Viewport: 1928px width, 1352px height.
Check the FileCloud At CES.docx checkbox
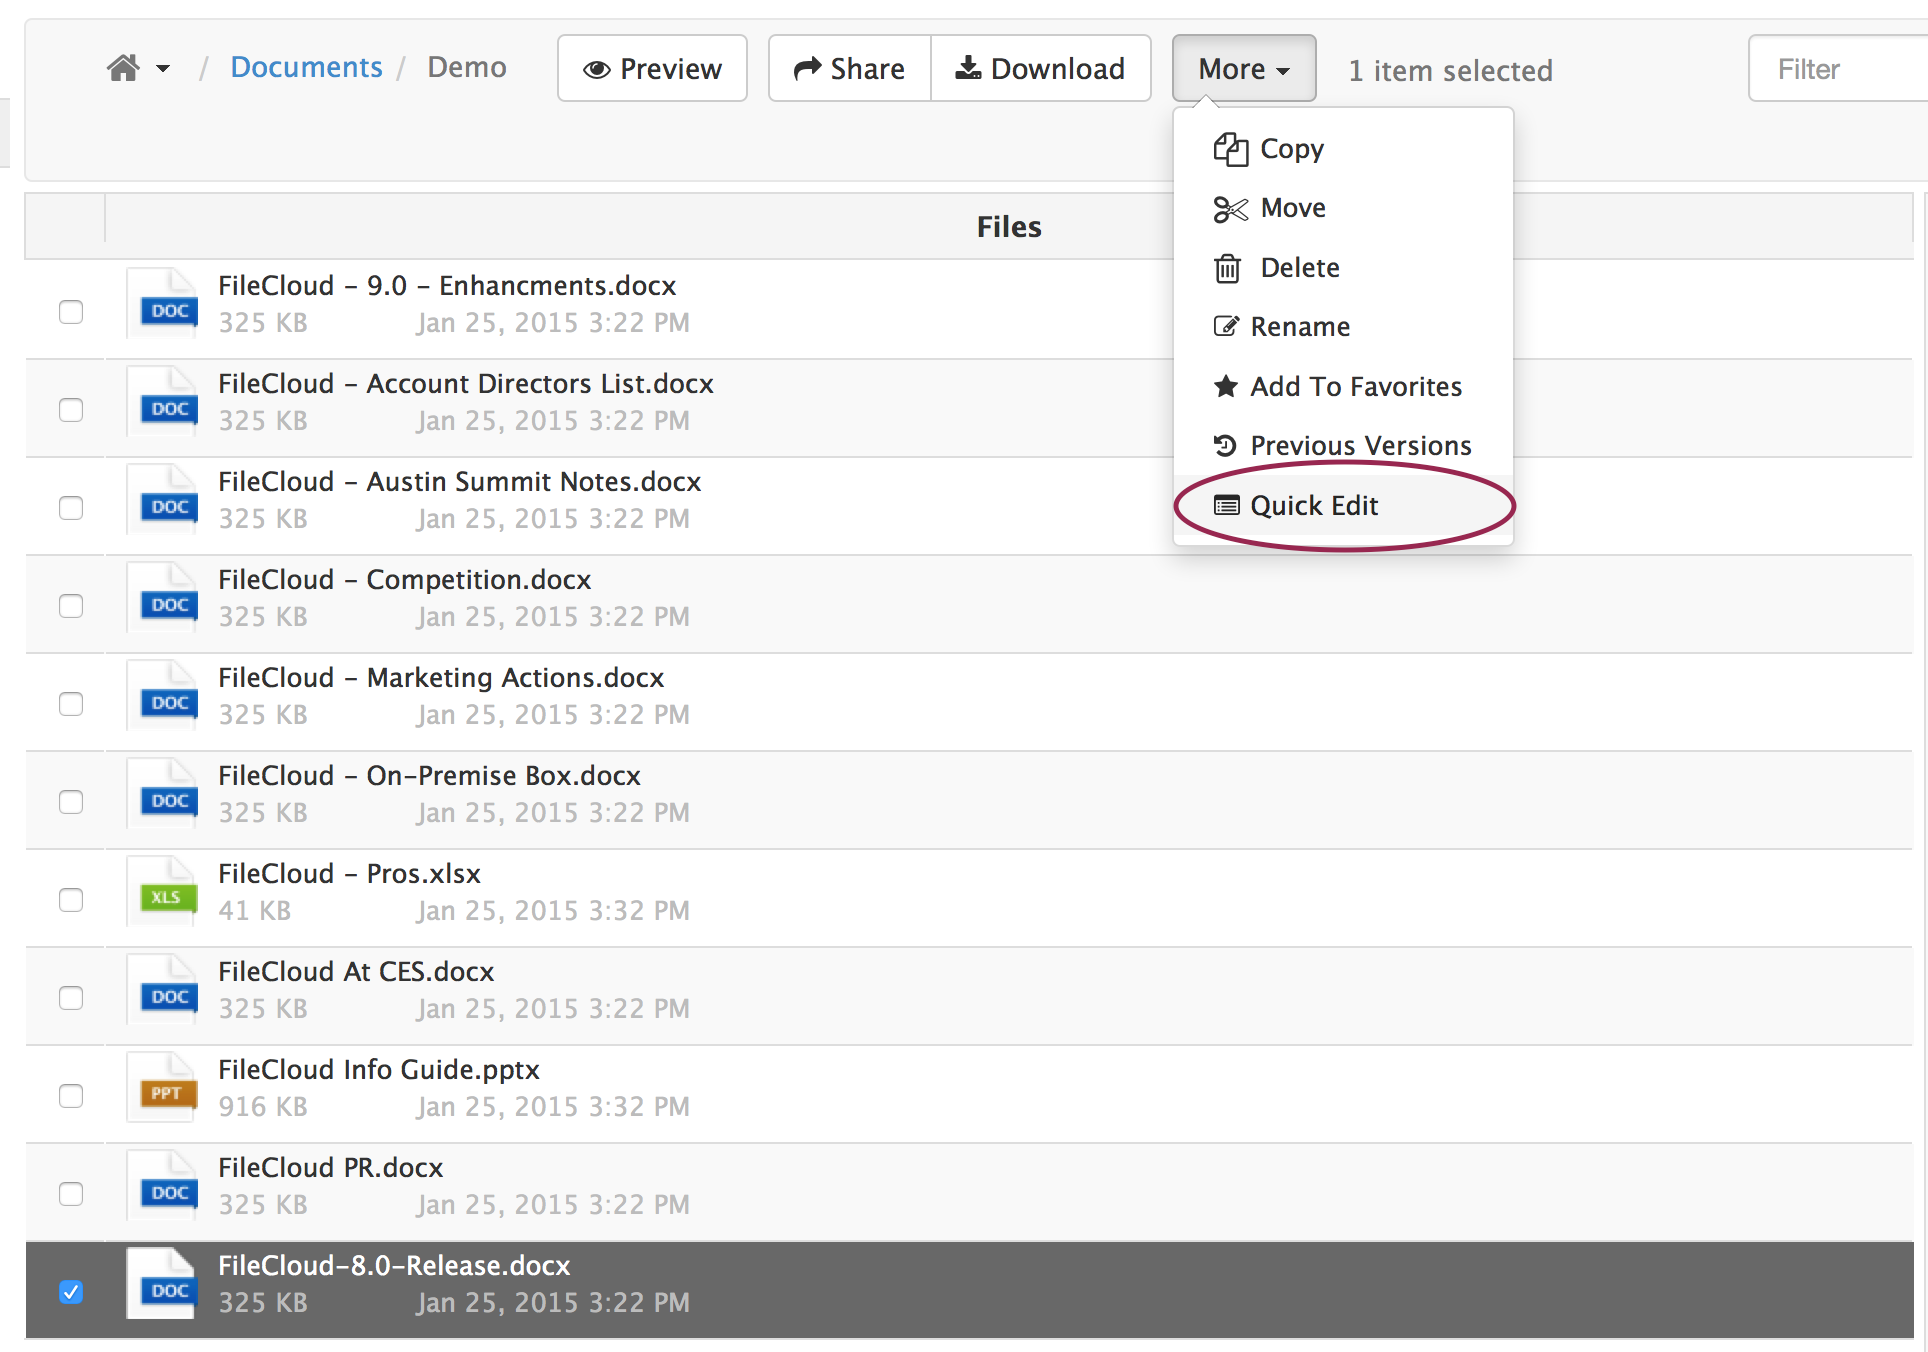tap(71, 997)
